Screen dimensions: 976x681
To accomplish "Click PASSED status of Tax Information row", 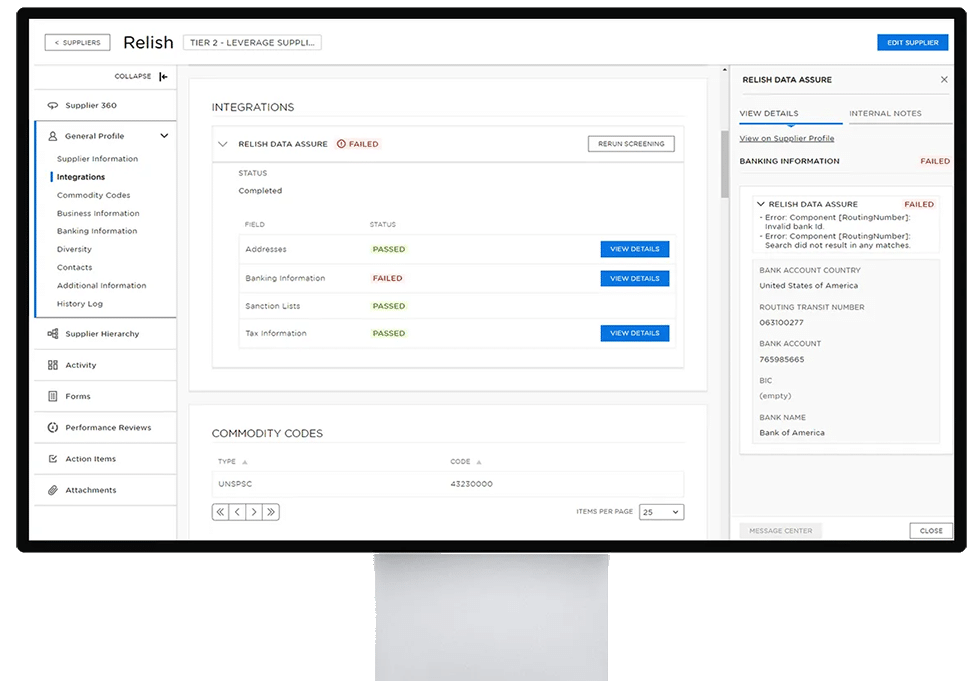I will pos(388,333).
